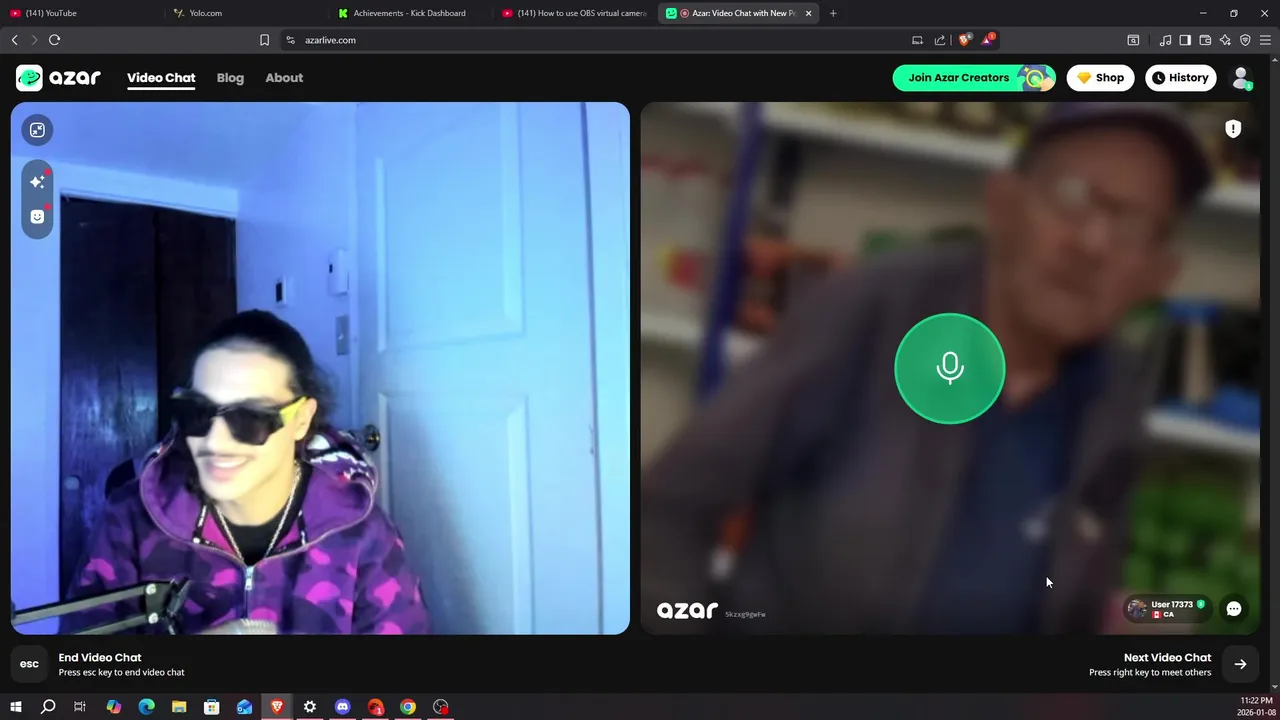The width and height of the screenshot is (1280, 720).
Task: Open site settings icon in address bar
Action: tap(290, 40)
